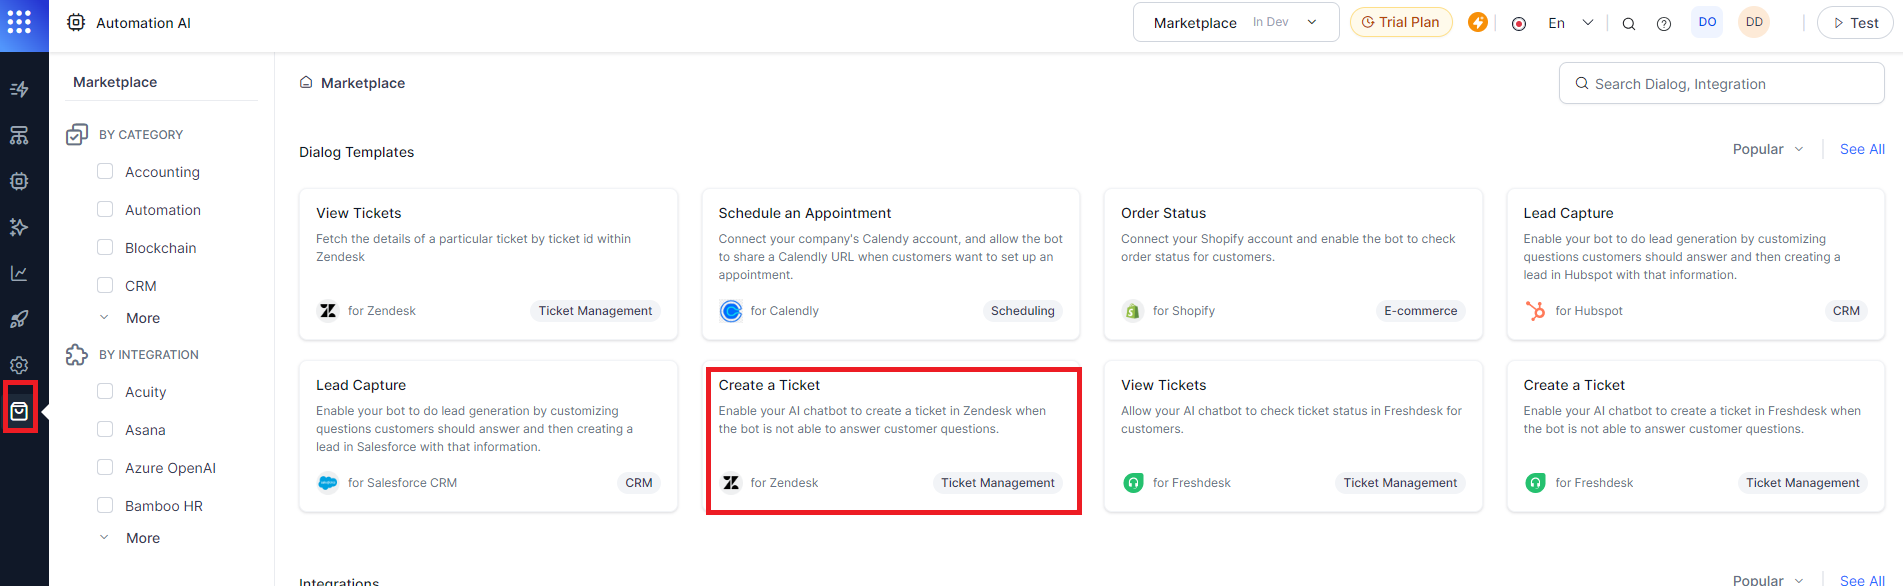Viewport: 1903px width, 586px height.
Task: Open the help question mark icon
Action: [1664, 24]
